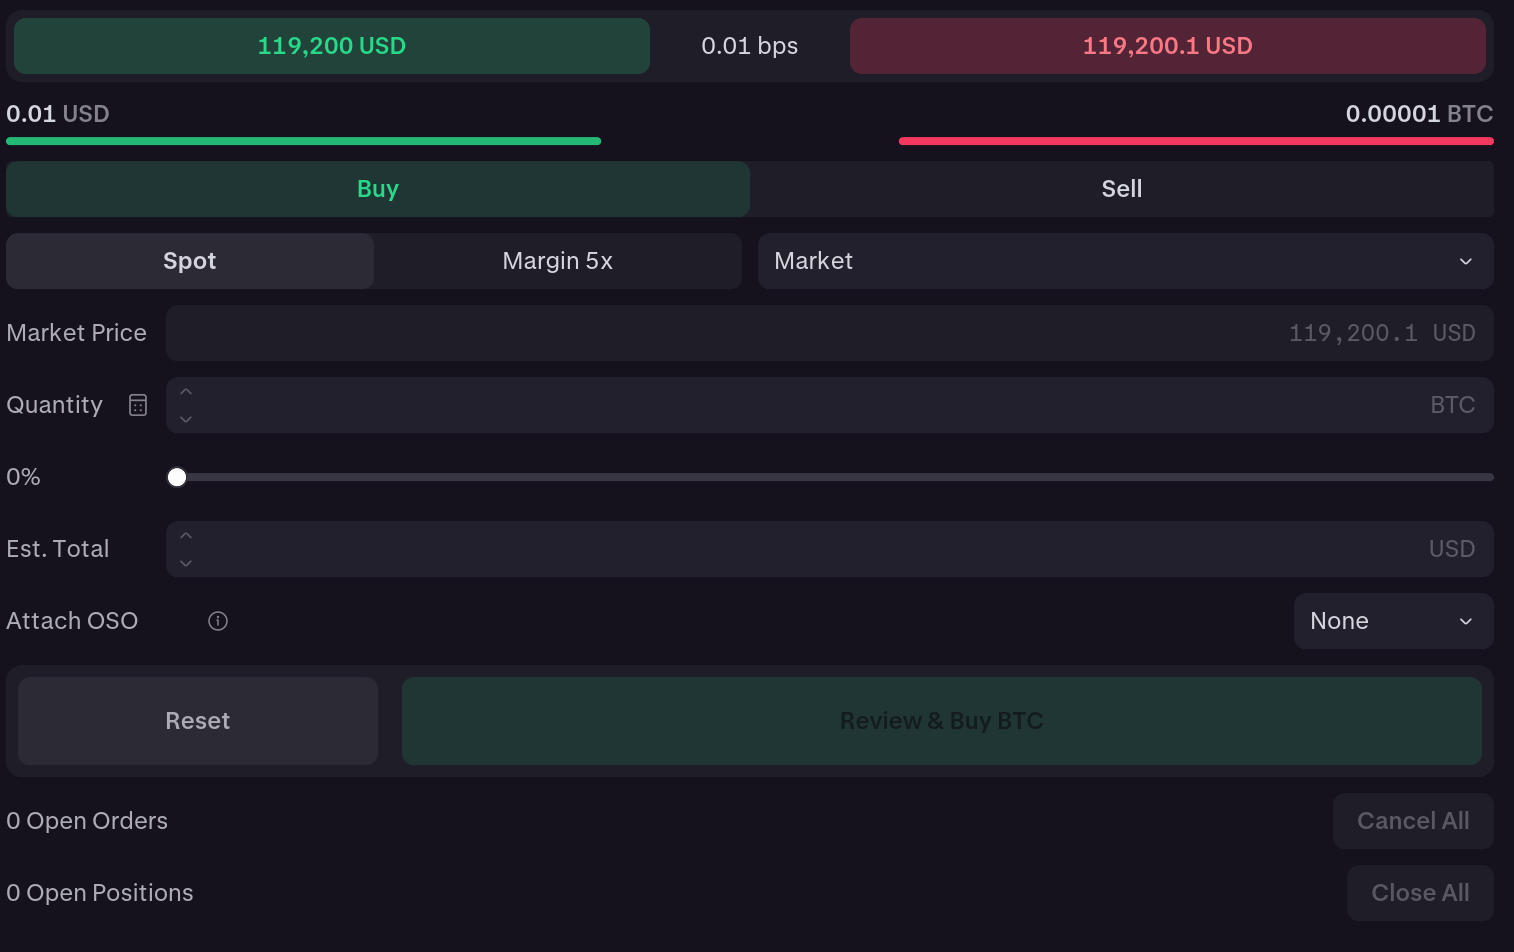Viewport: 1514px width, 952px height.
Task: Open the Market order type dropdown
Action: pos(1126,261)
